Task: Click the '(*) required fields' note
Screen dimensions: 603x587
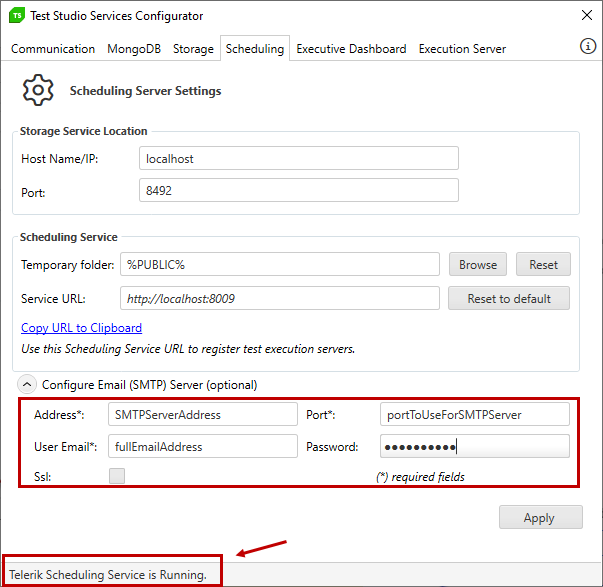Action: 420,477
